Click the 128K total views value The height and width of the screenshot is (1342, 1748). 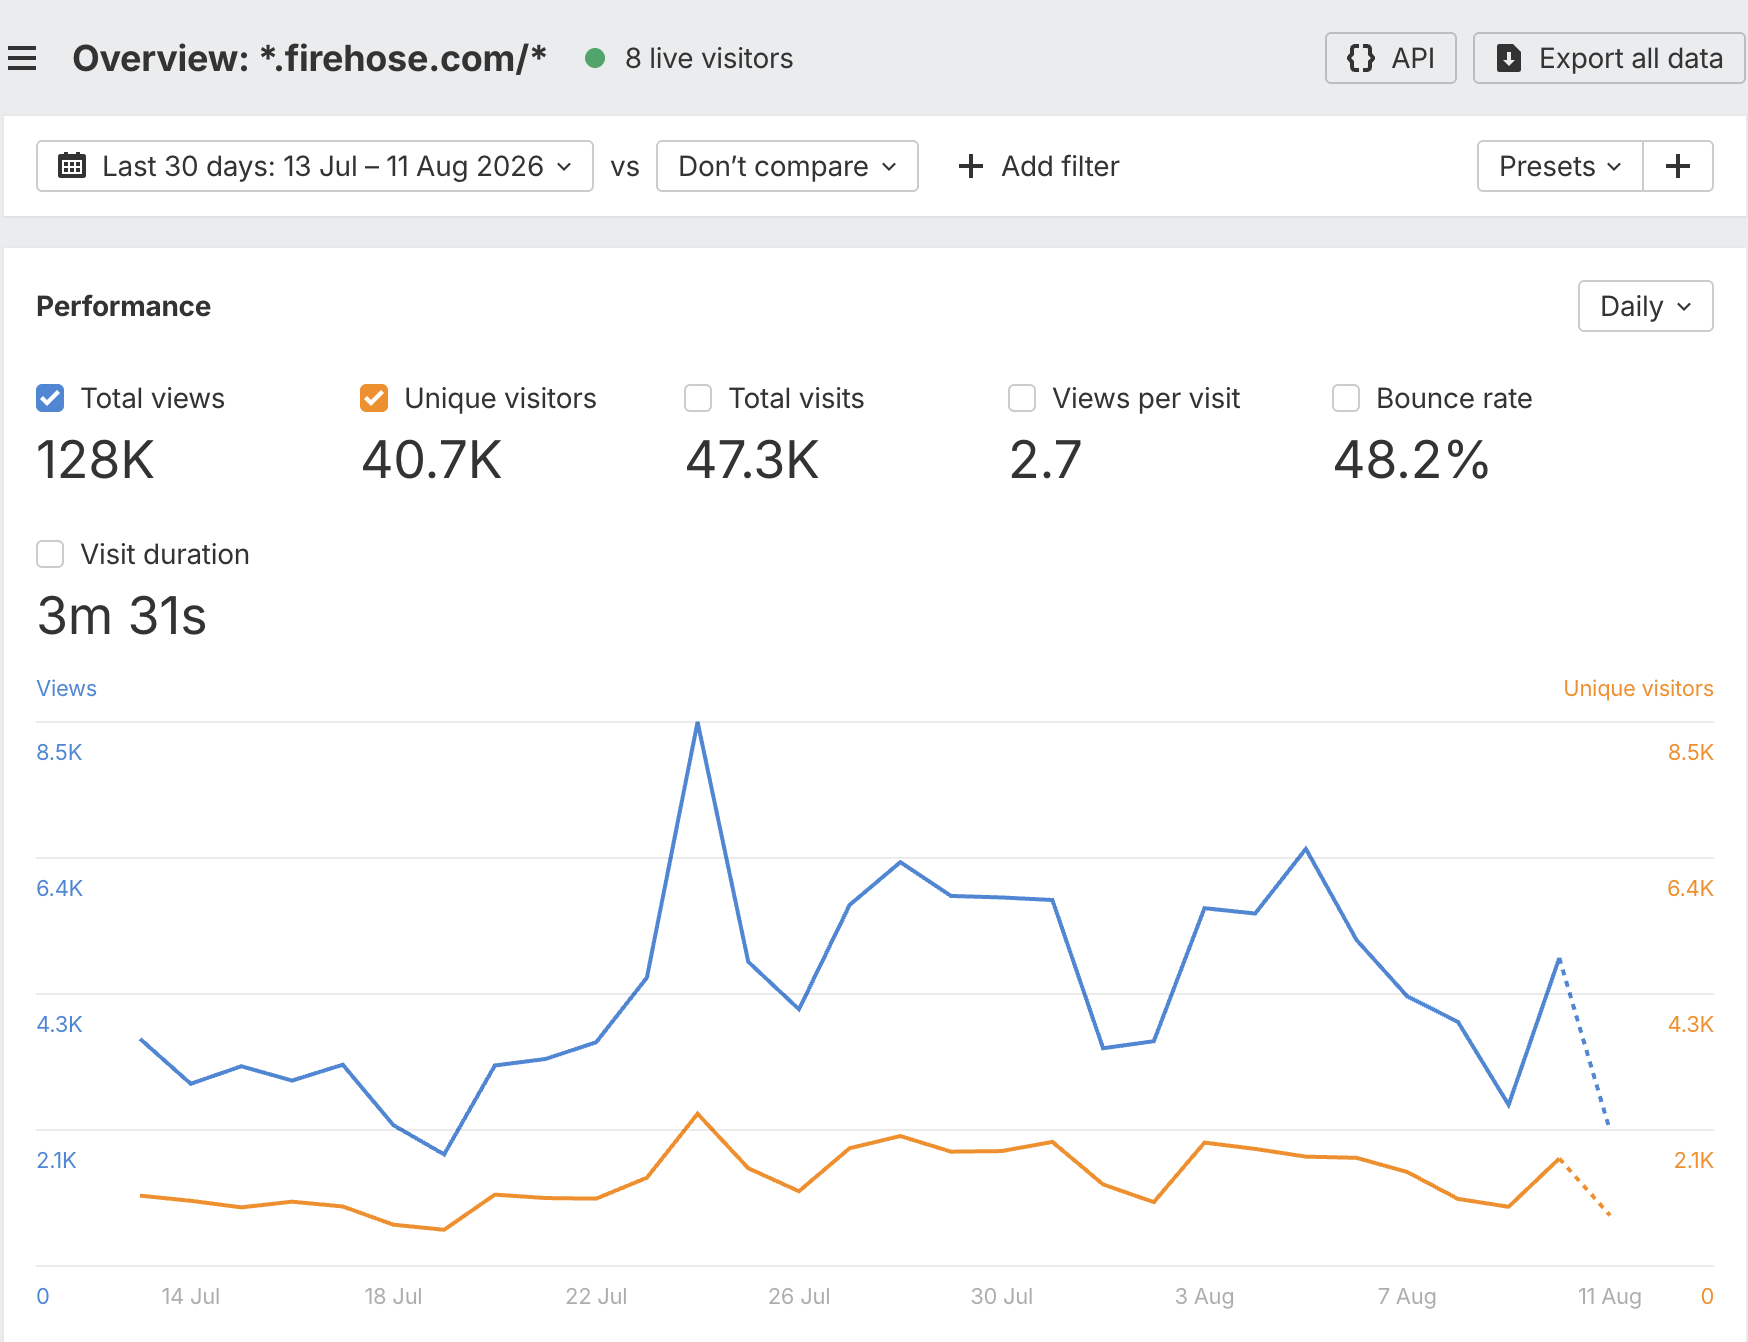[95, 460]
